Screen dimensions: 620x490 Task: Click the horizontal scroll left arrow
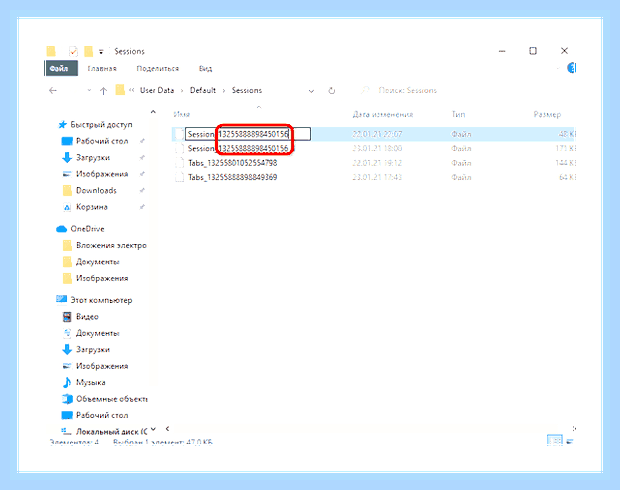(x=168, y=428)
